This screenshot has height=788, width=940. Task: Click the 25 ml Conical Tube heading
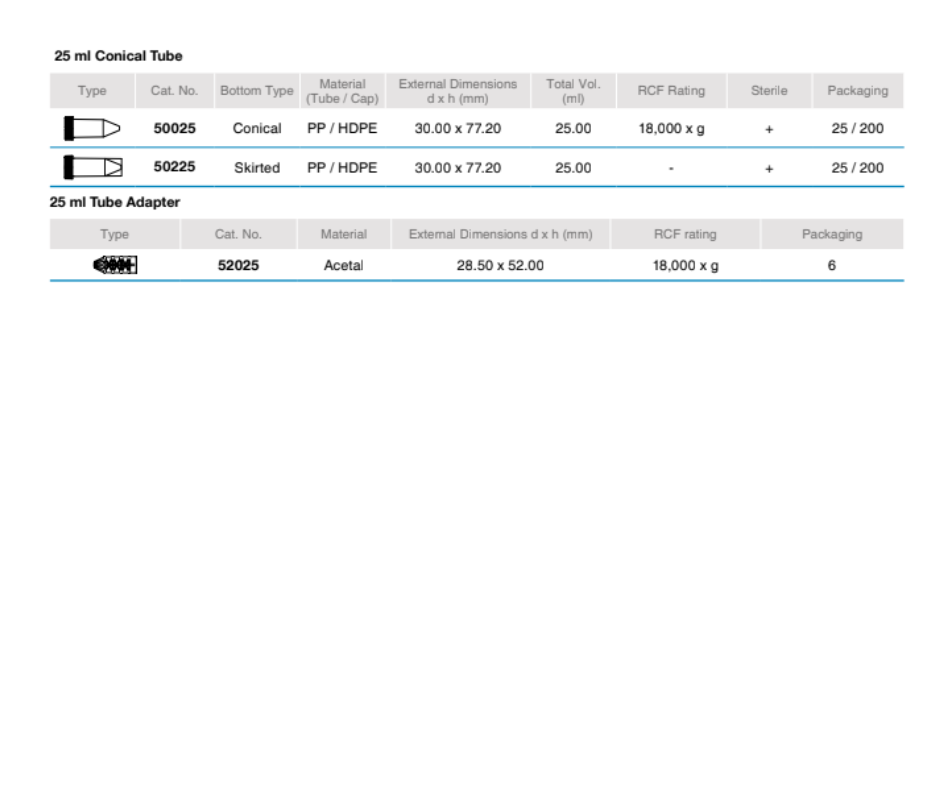(x=118, y=56)
